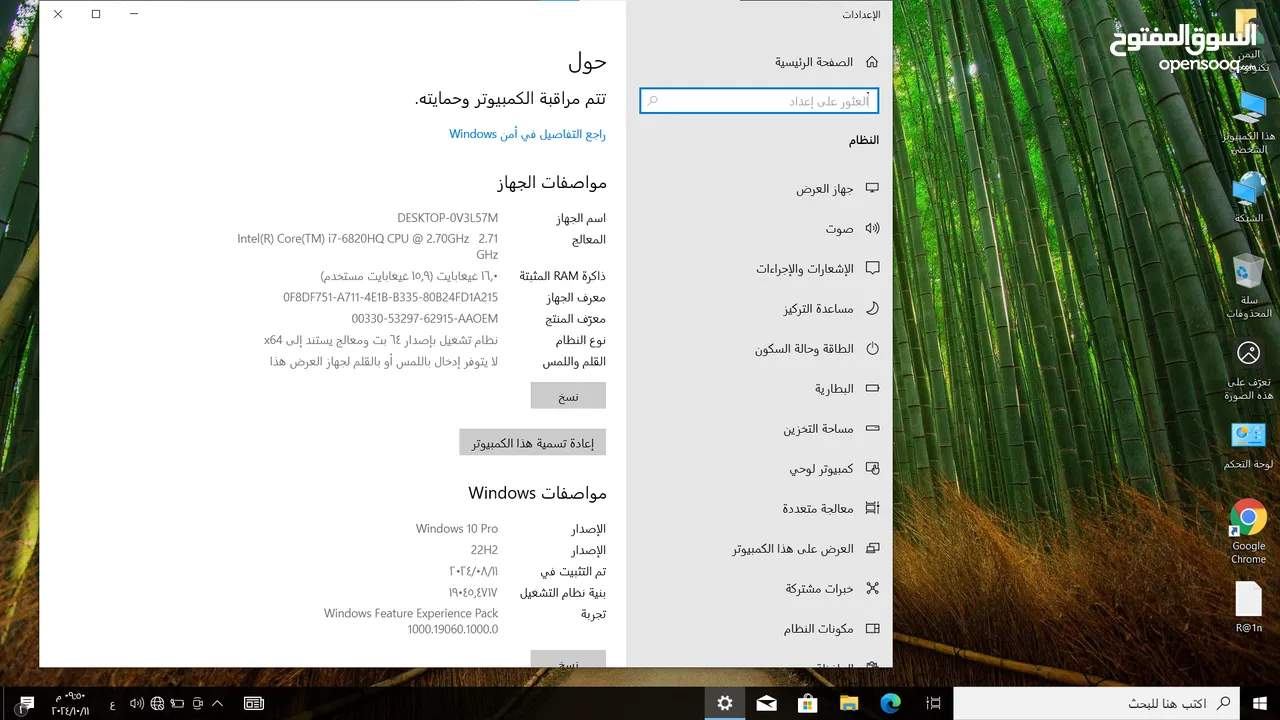Launch Microsoft Edge from the taskbar
The width and height of the screenshot is (1280, 720).
coord(891,704)
